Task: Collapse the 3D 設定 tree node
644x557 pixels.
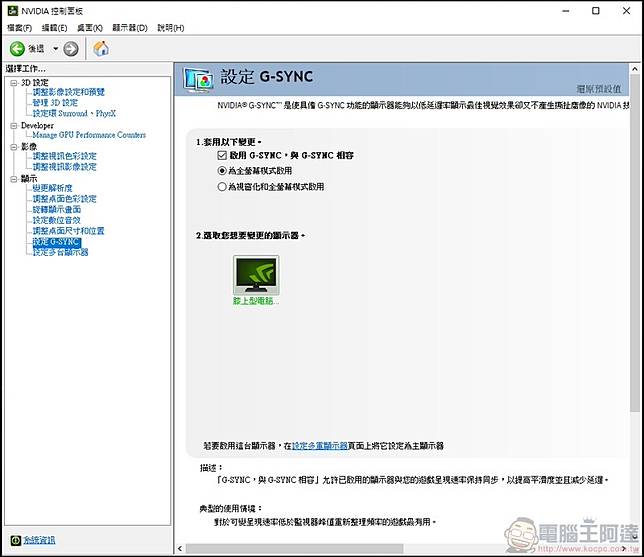Action: coord(14,83)
